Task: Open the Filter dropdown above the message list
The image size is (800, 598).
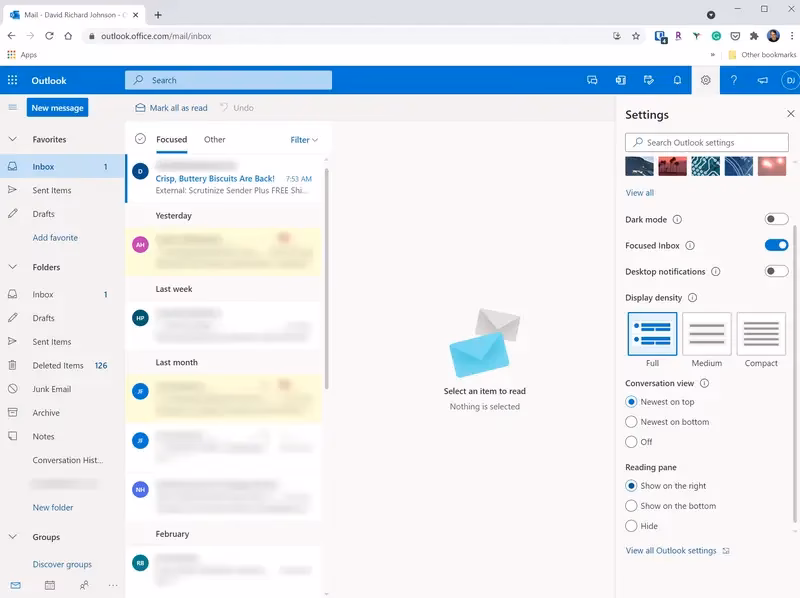Action: pos(303,139)
